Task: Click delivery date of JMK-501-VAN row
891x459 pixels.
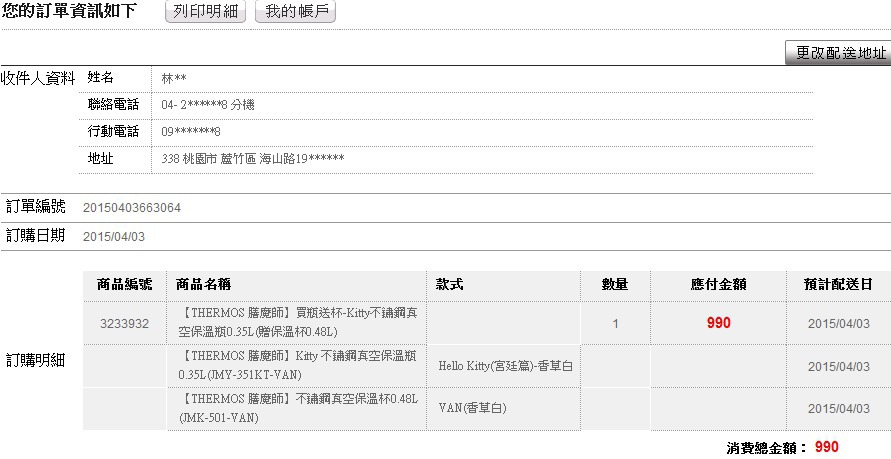Action: [x=839, y=409]
